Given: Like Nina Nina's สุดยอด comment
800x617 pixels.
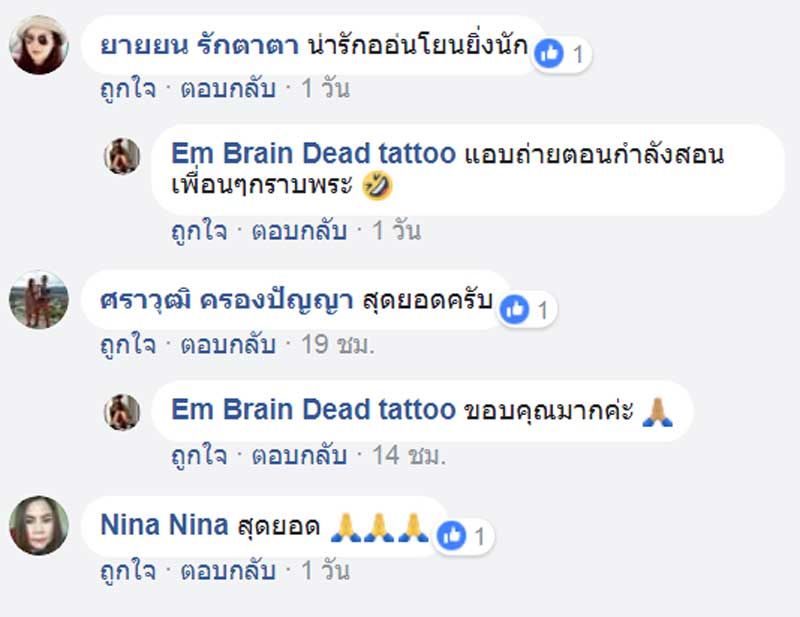Looking at the screenshot, I should pyautogui.click(x=128, y=571).
